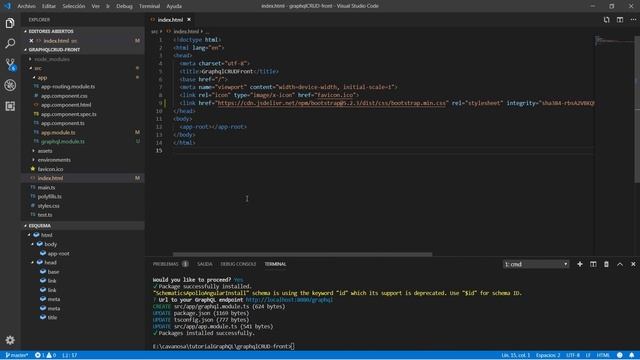Collapse the head node in outline
This screenshot has height=360, width=640.
click(33, 262)
